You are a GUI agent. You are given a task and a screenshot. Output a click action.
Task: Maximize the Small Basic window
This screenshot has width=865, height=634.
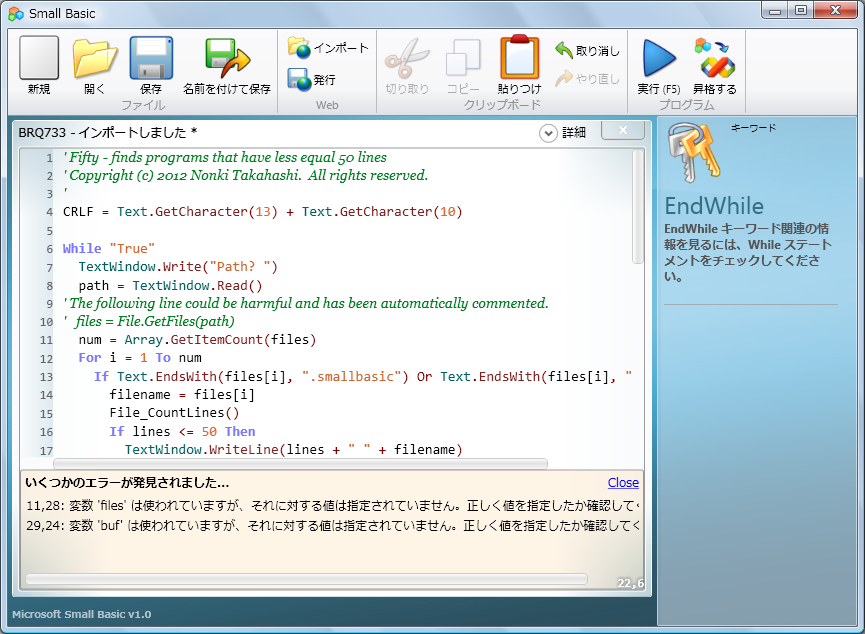click(800, 10)
